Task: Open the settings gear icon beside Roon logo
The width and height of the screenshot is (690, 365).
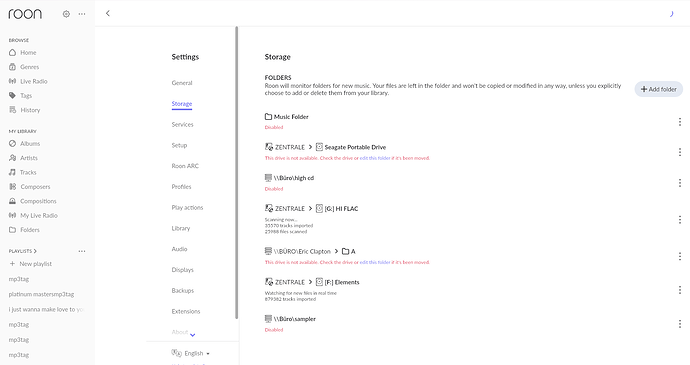Action: (66, 14)
